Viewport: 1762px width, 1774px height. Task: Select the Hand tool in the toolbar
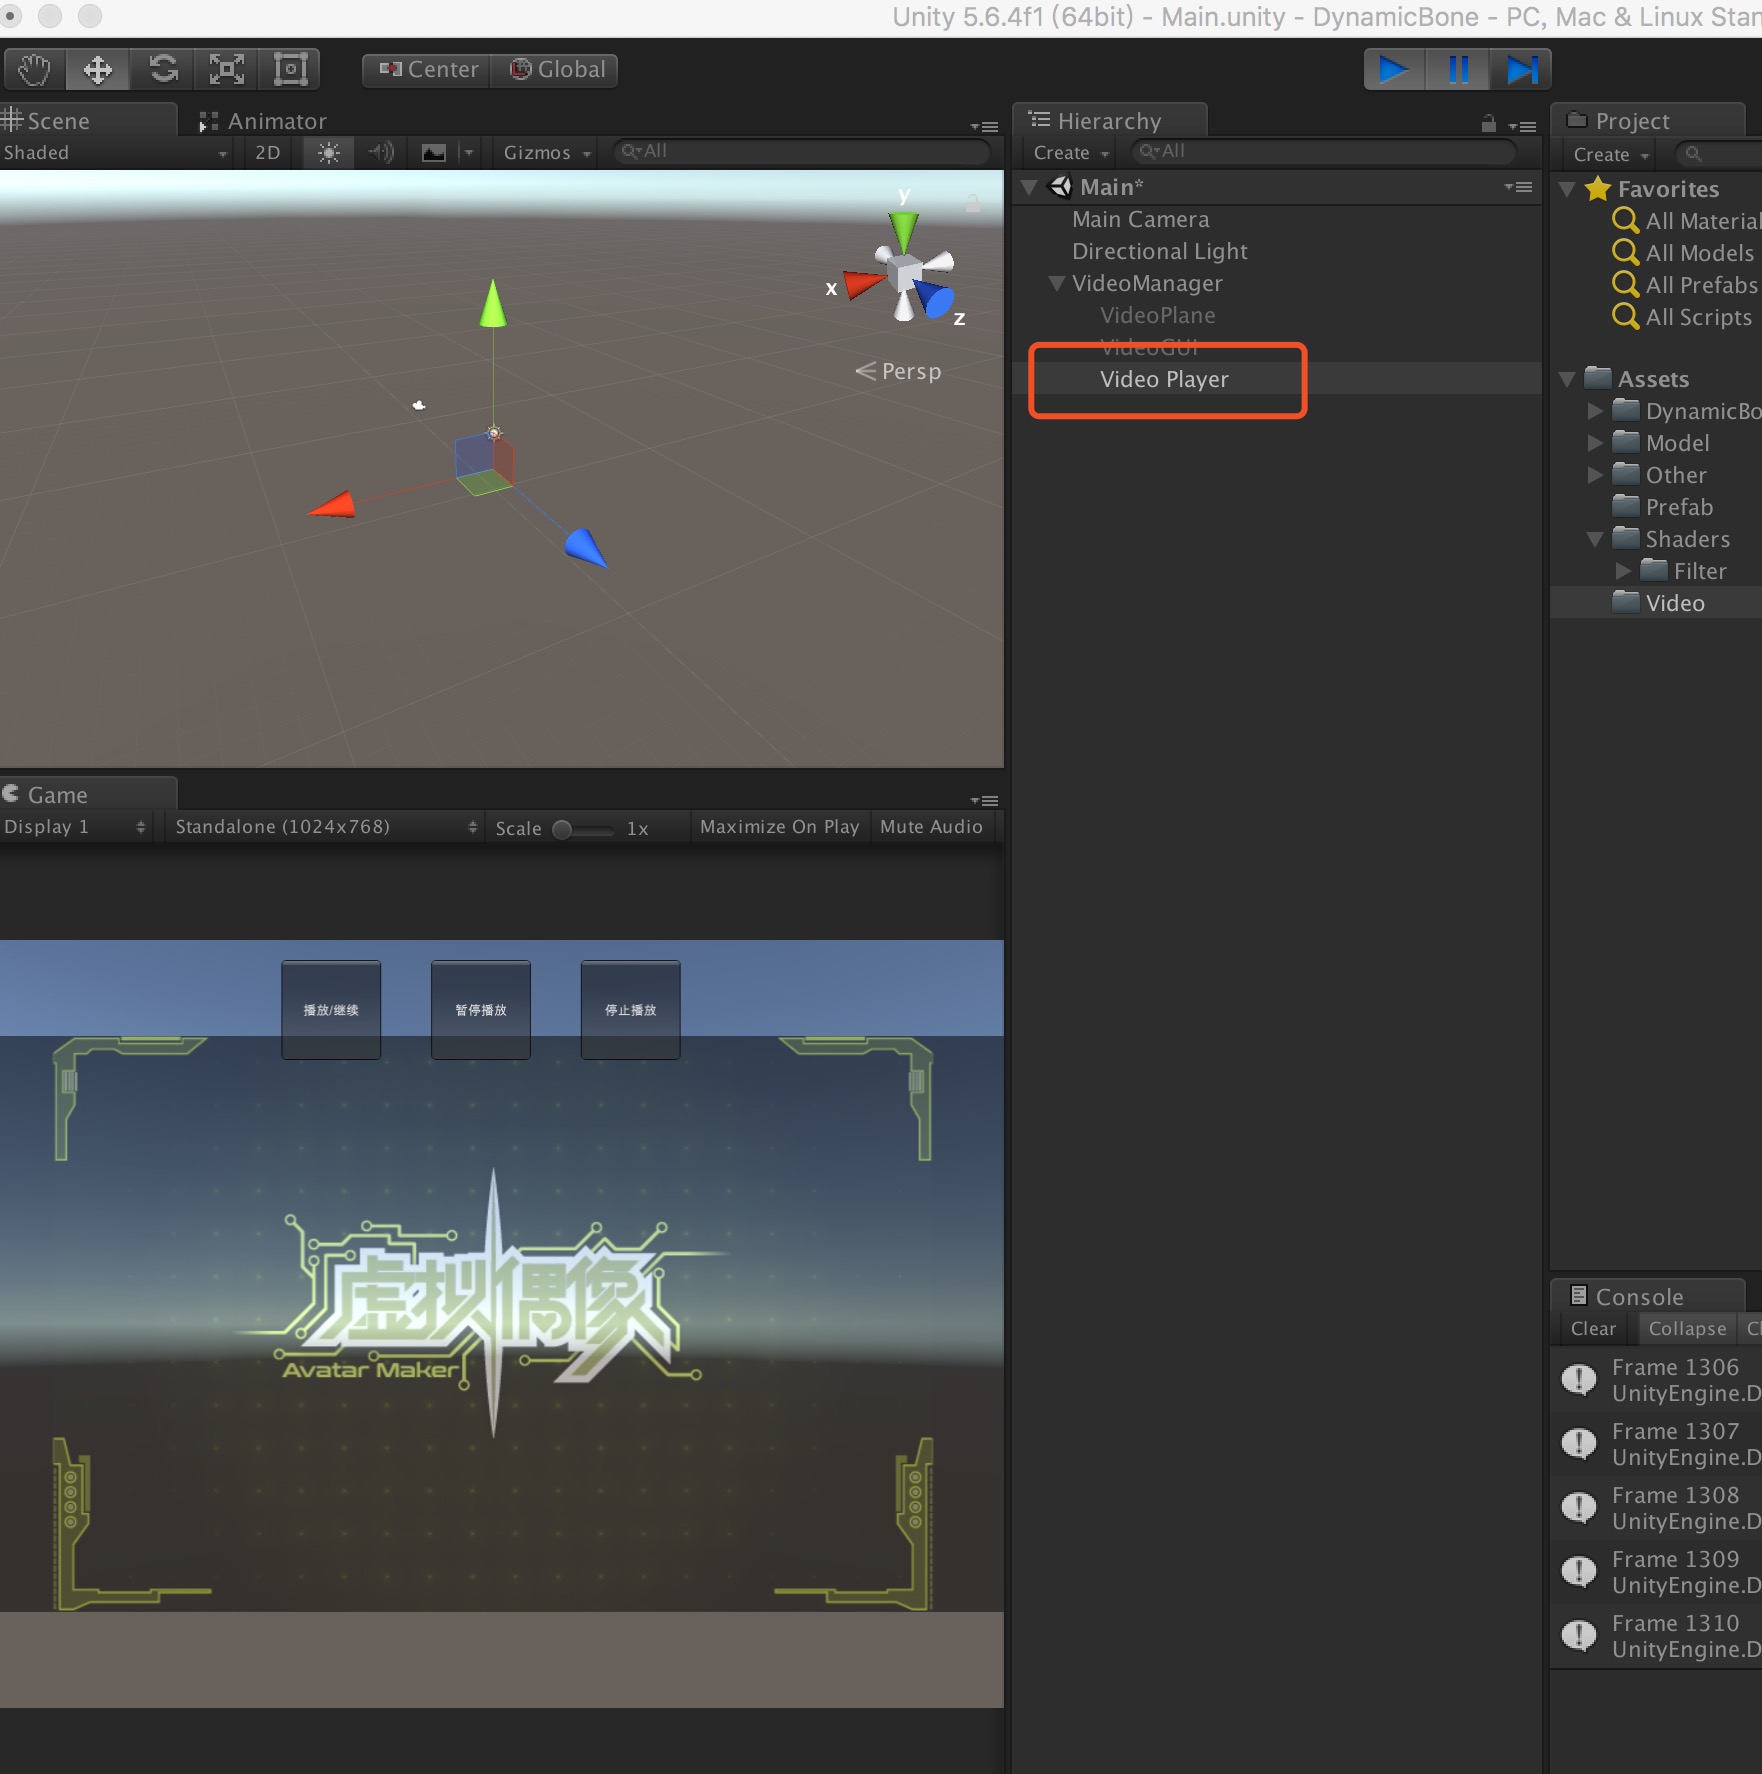[x=33, y=69]
